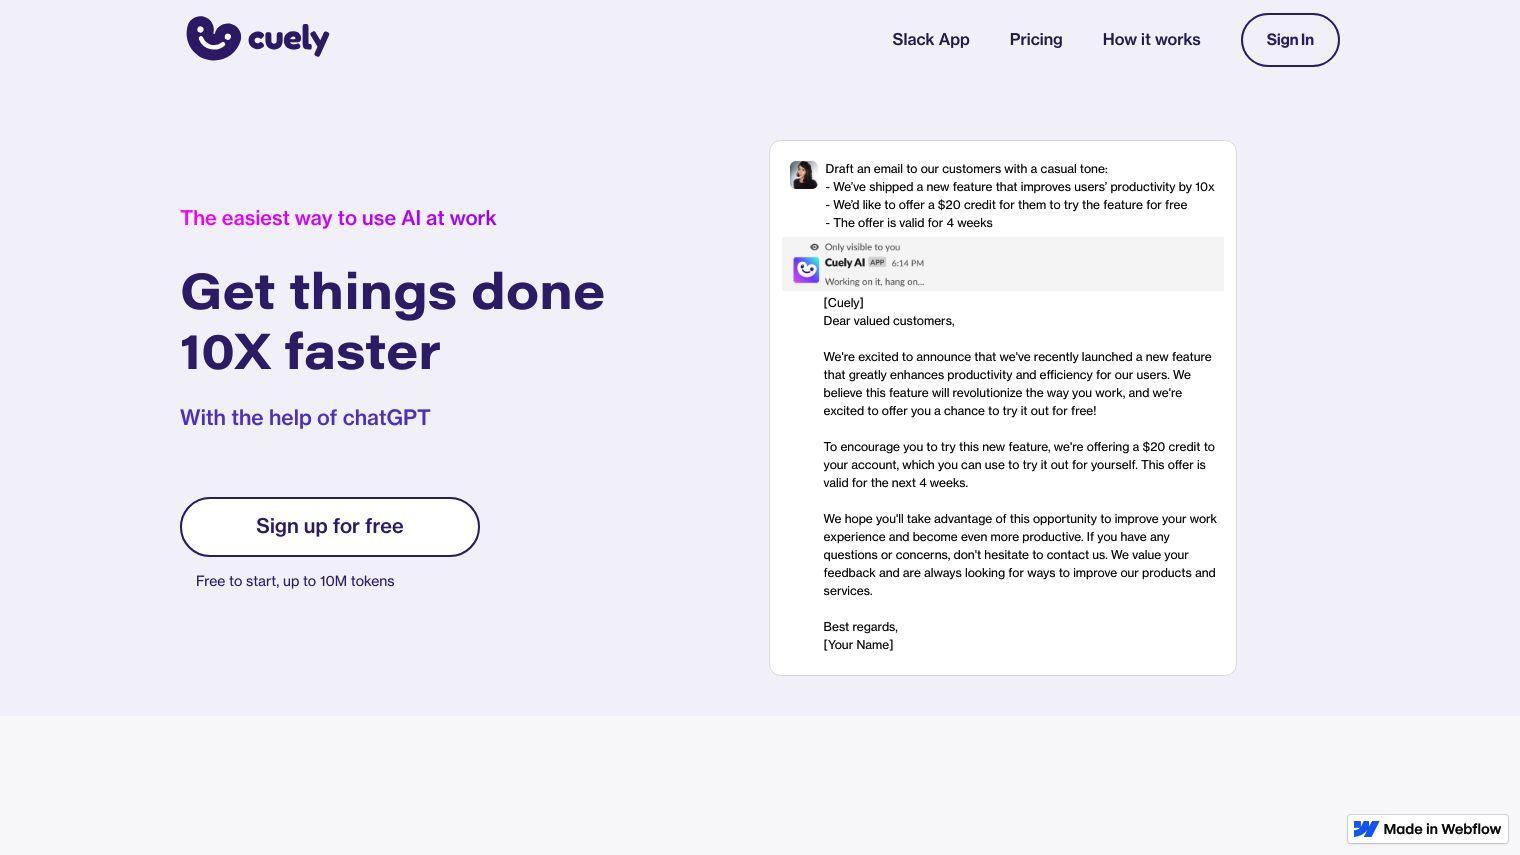Click the Cuely AI sender name

click(x=844, y=263)
